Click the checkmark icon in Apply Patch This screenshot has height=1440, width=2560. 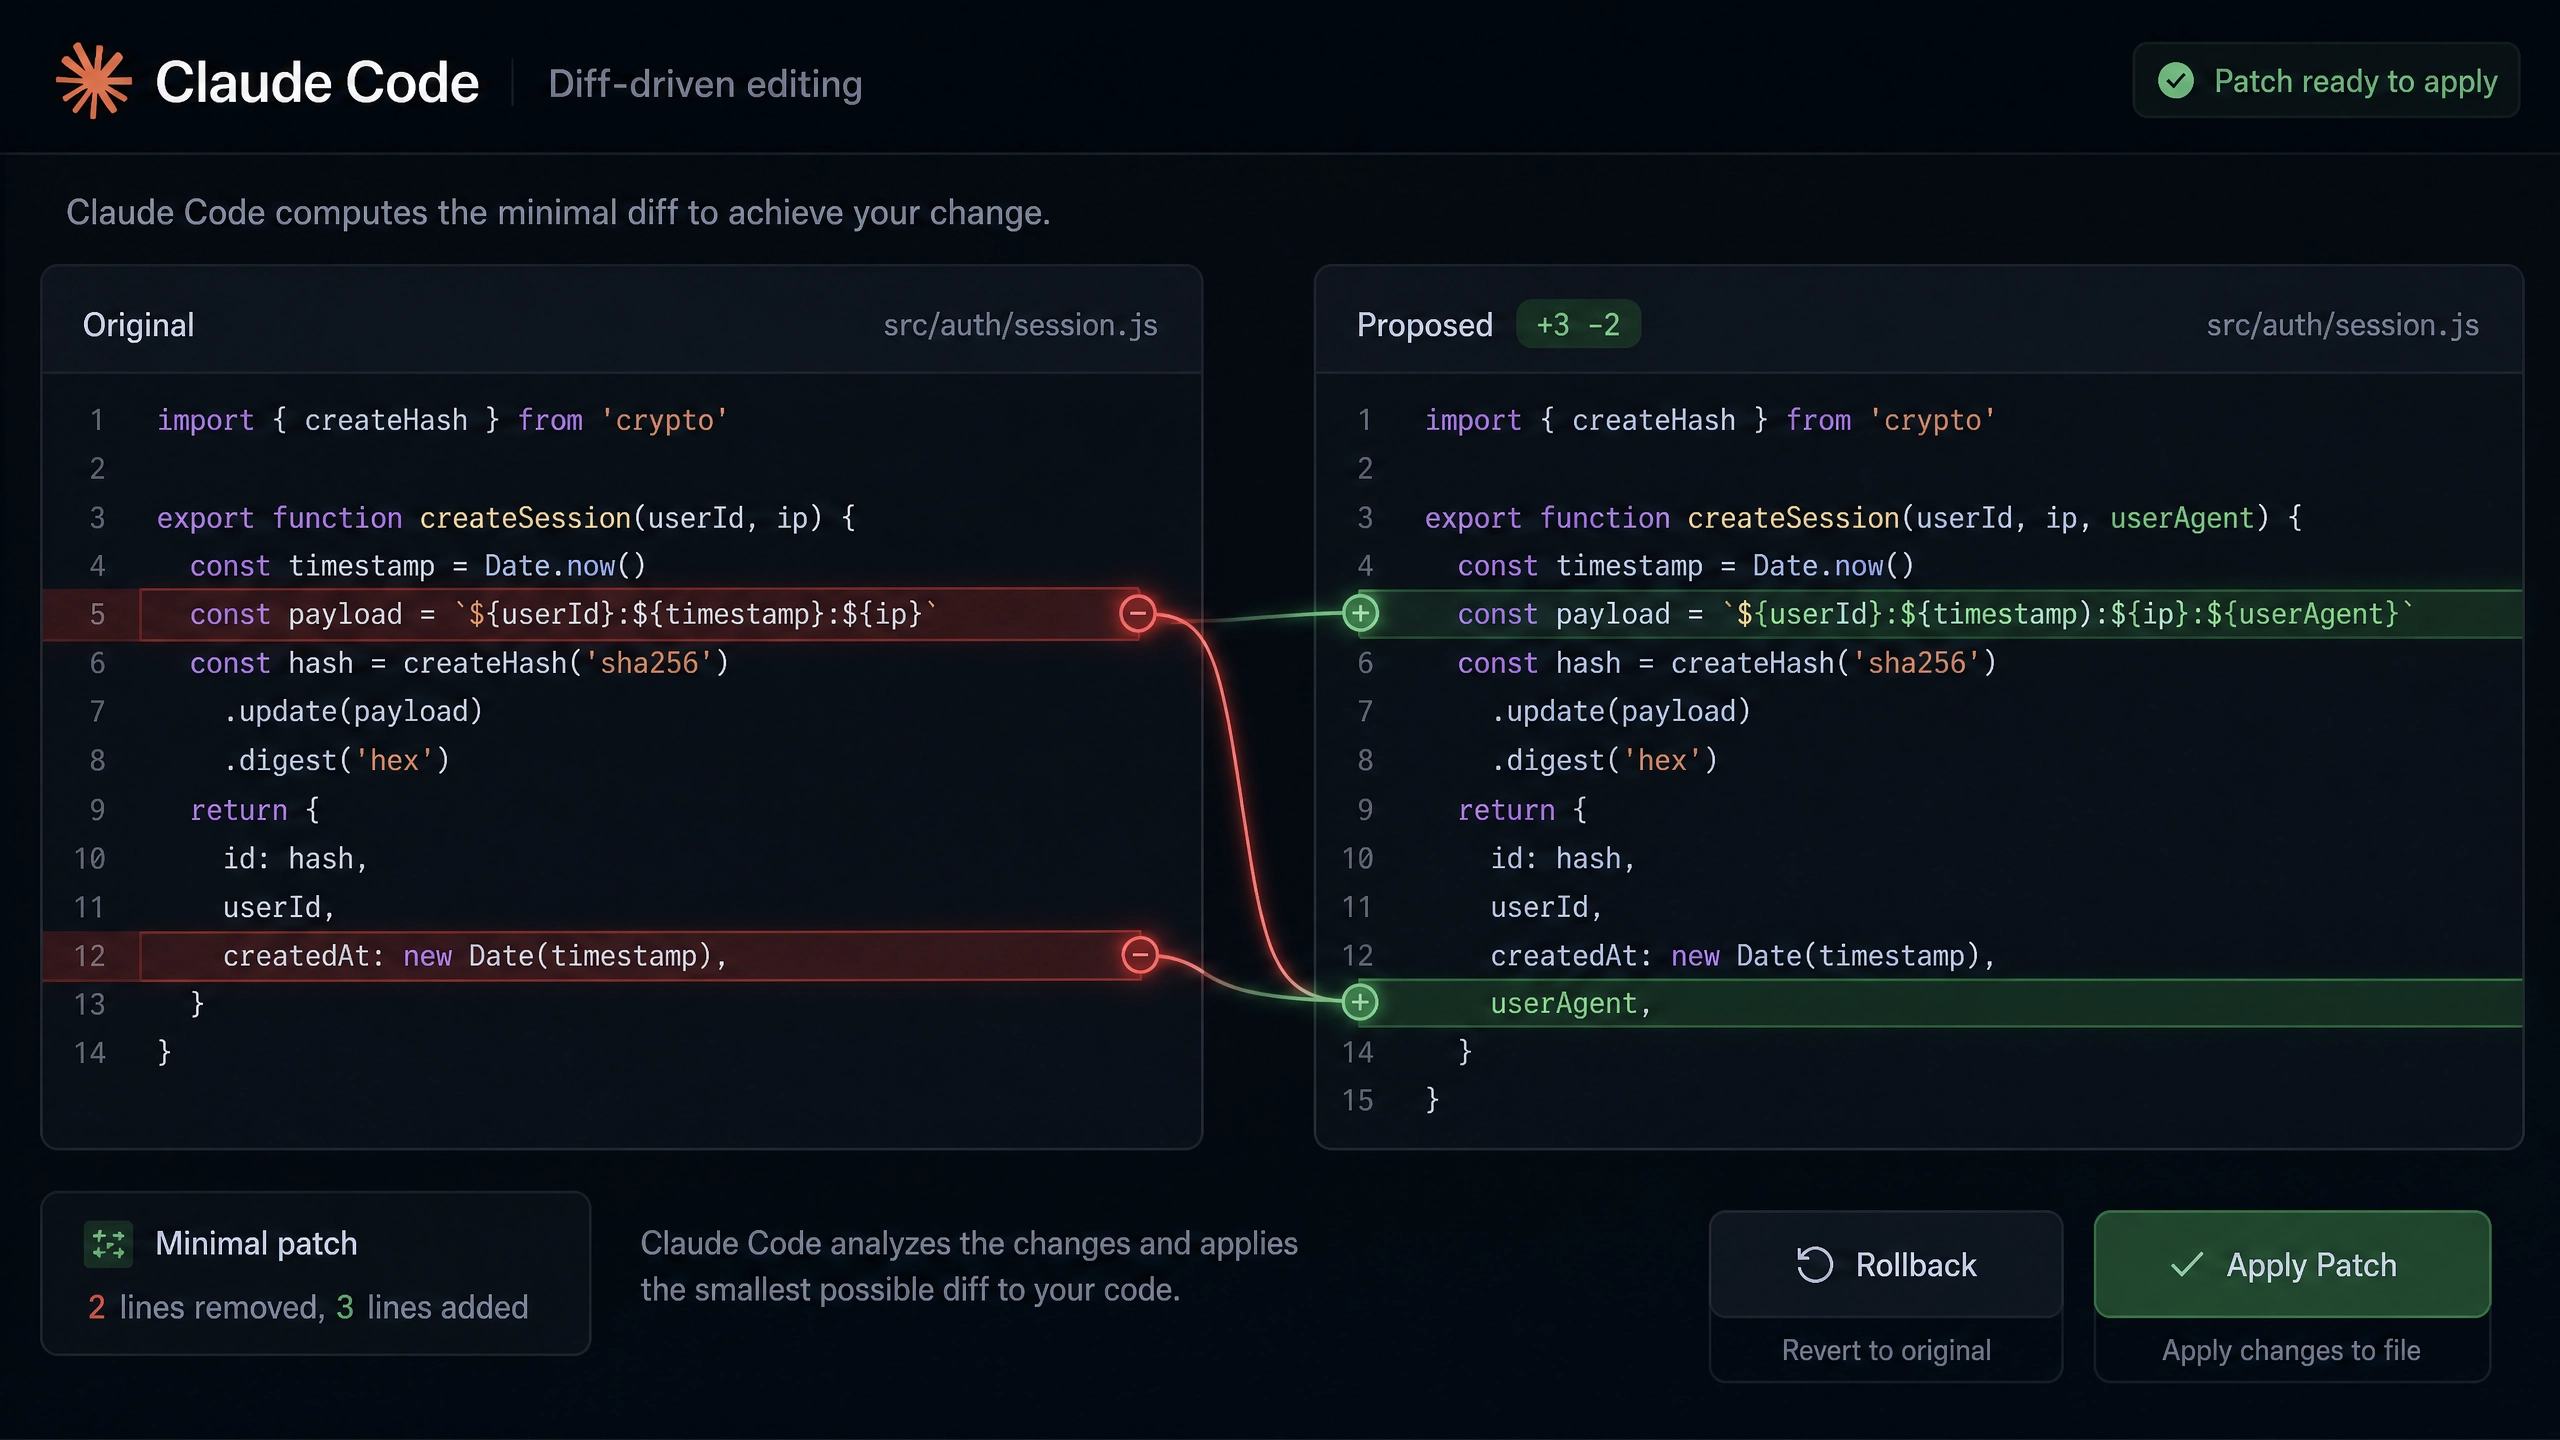pyautogui.click(x=2187, y=1265)
